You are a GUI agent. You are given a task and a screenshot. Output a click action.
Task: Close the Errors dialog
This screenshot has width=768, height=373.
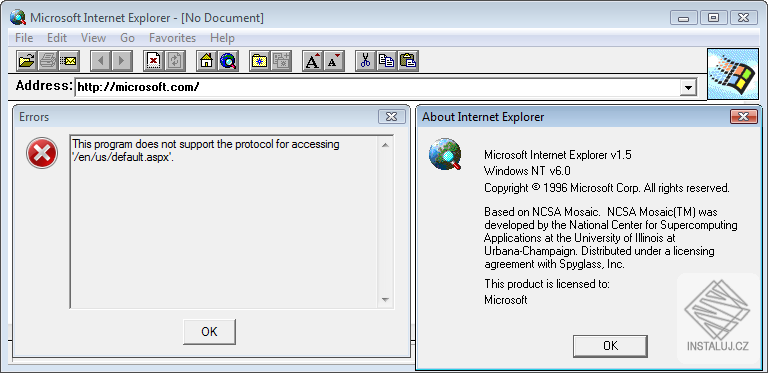point(392,117)
